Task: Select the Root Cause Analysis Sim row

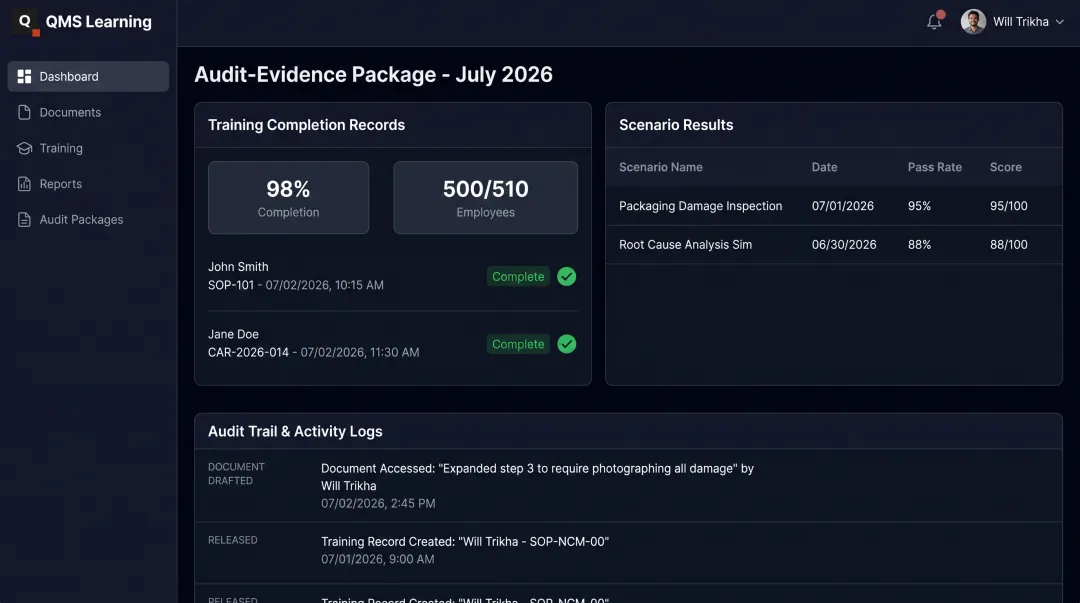Action: pos(833,245)
